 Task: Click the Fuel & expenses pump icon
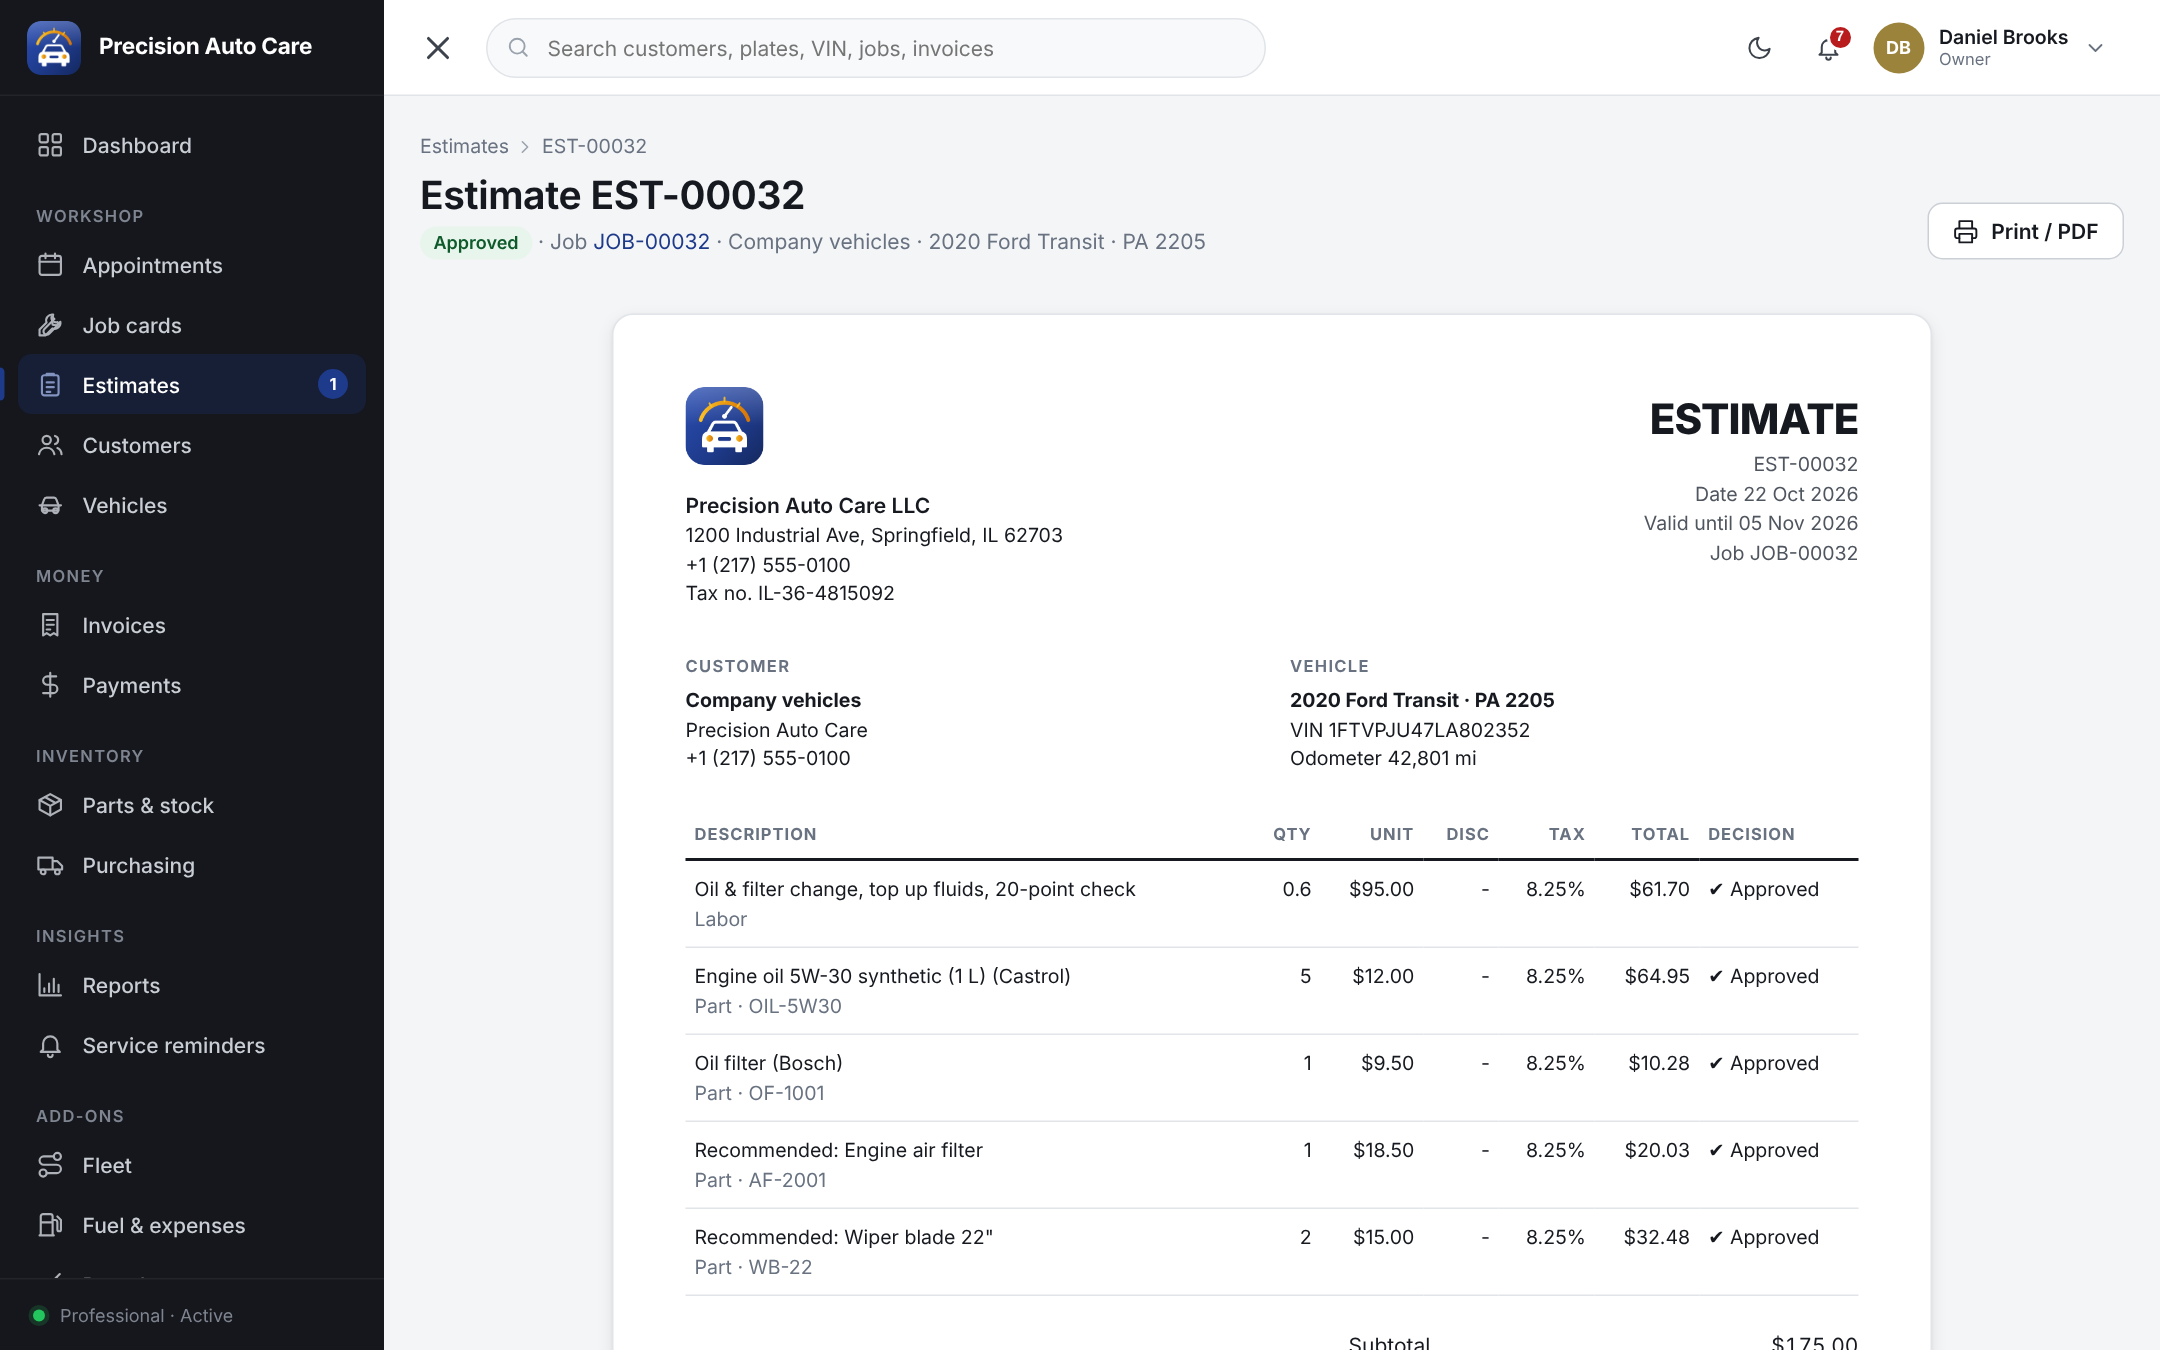click(50, 1226)
